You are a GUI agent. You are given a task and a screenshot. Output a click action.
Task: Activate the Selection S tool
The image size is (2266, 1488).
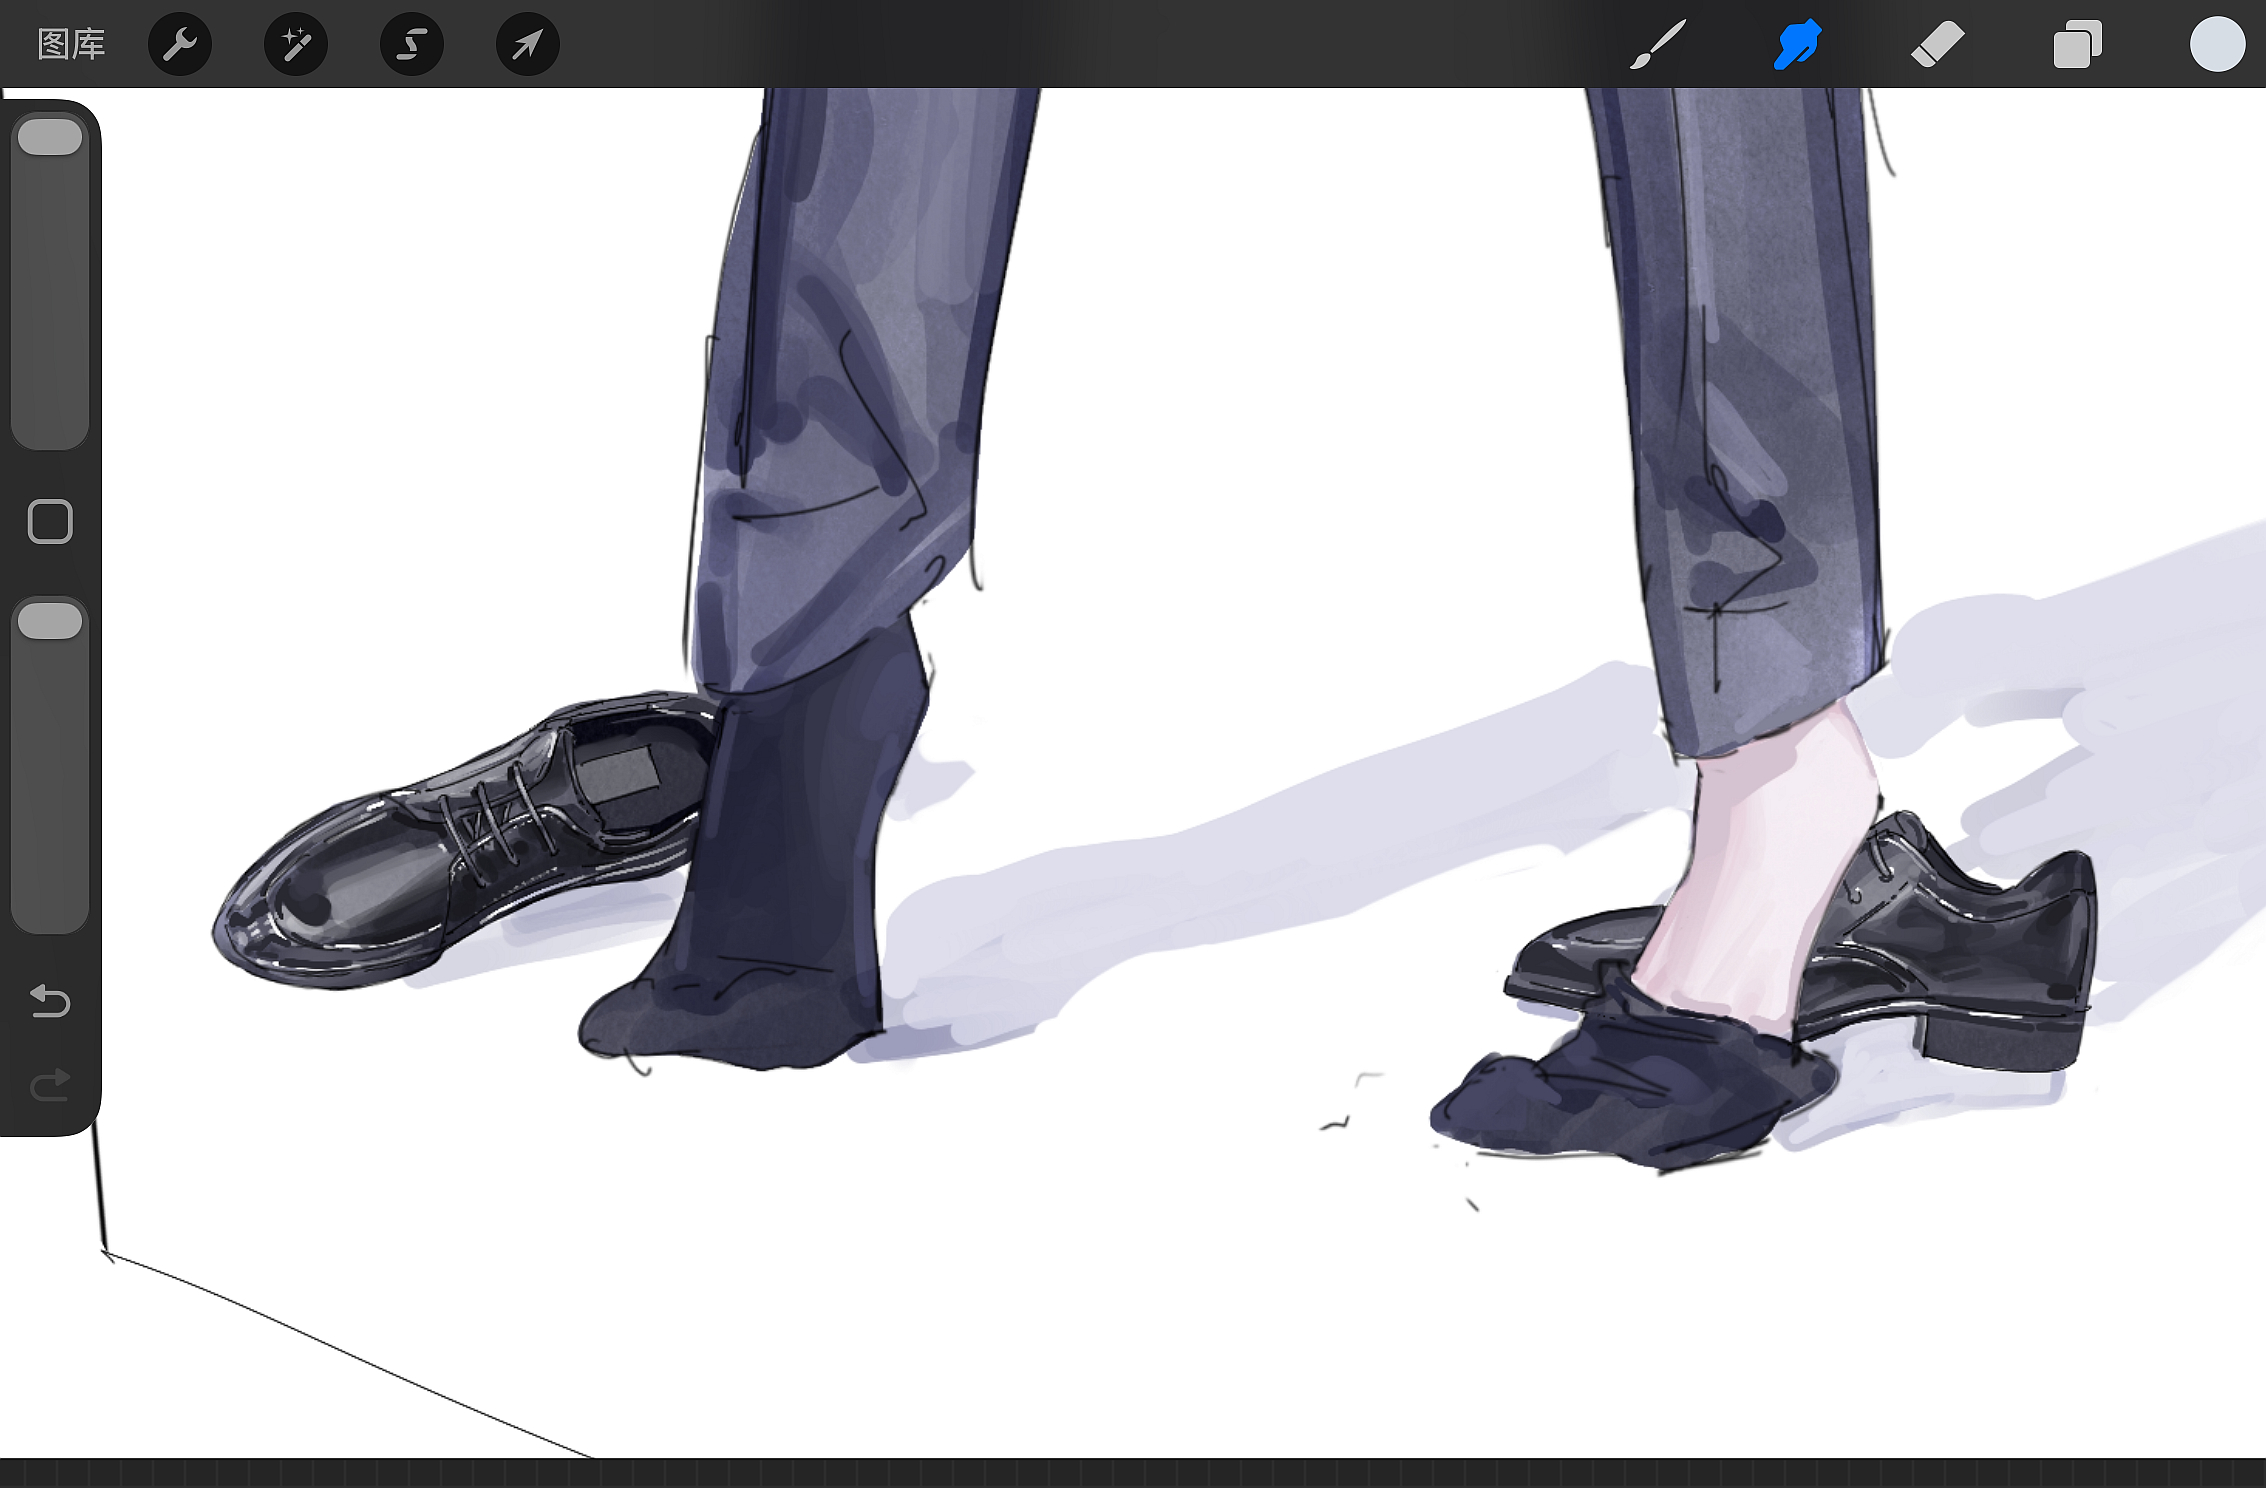[x=412, y=44]
